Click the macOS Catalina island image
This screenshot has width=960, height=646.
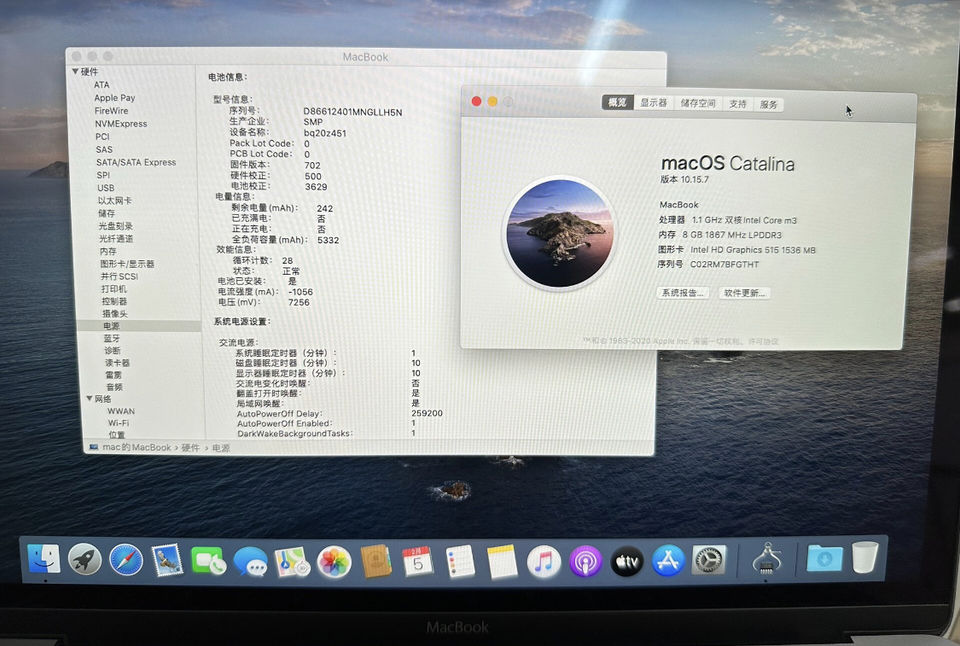tap(560, 233)
